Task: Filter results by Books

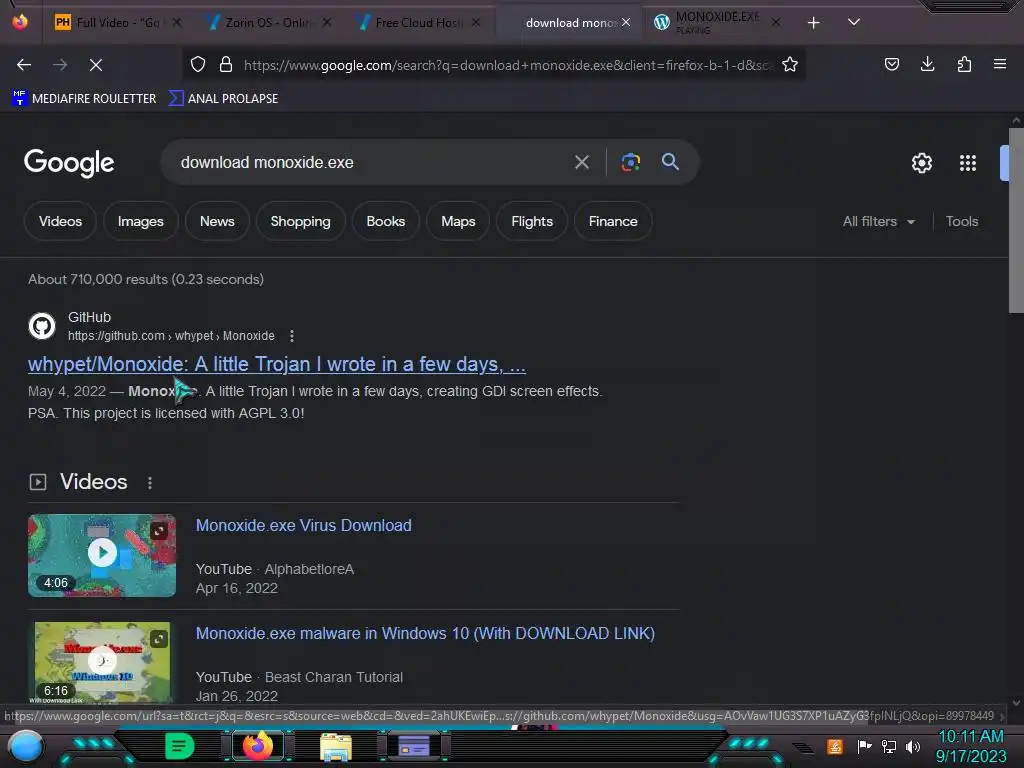Action: click(x=385, y=221)
